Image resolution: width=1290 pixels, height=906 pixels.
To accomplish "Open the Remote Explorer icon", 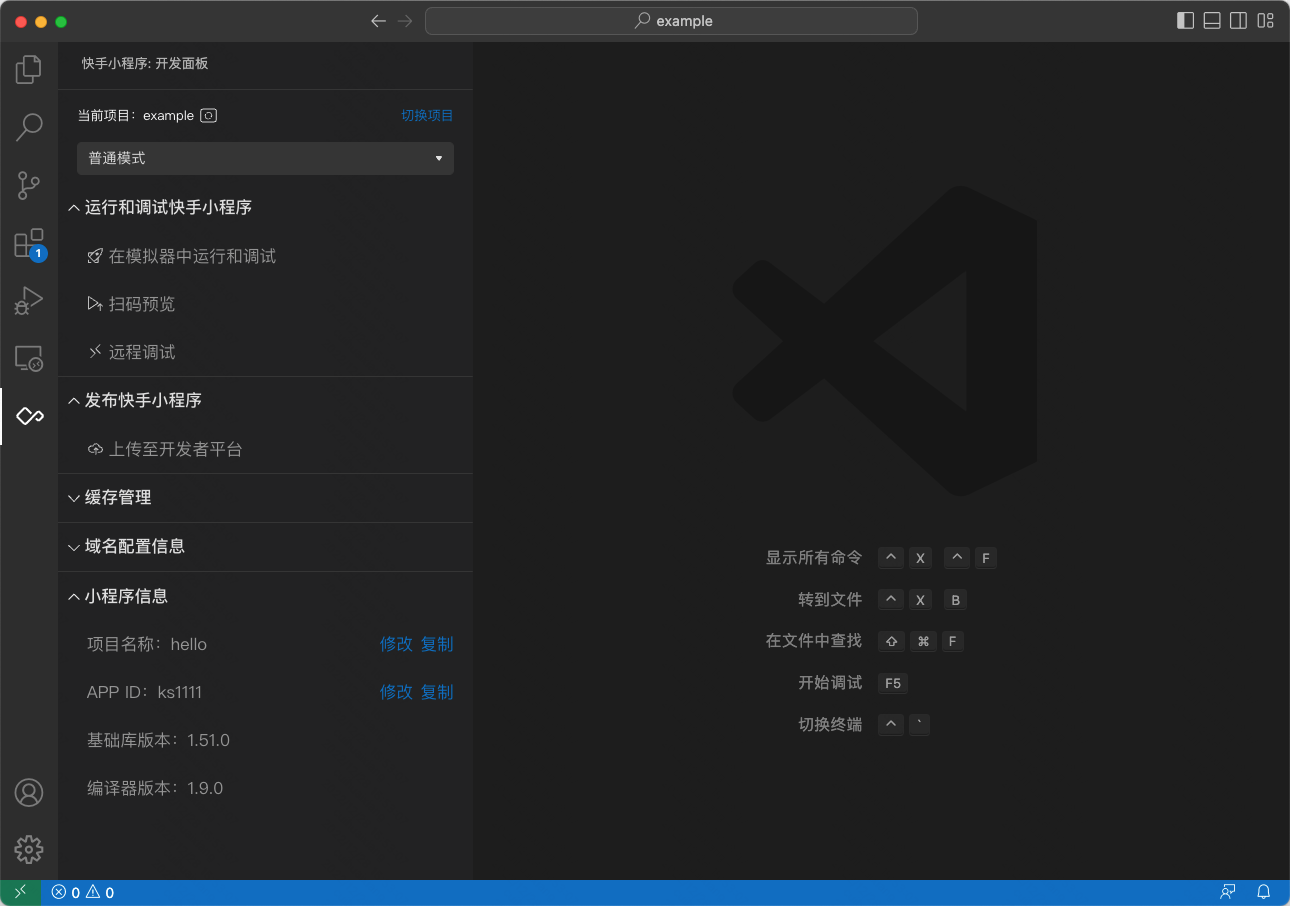I will tap(29, 358).
